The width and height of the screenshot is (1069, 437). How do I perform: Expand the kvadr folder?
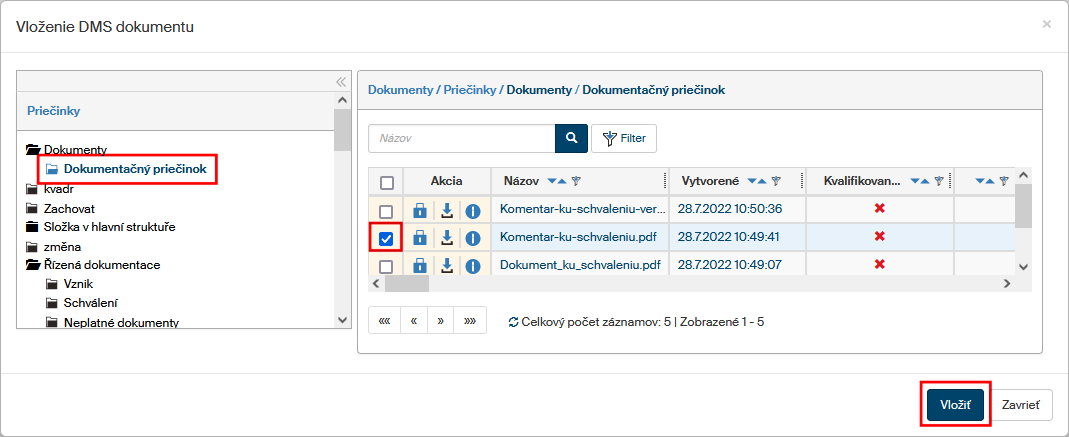coord(33,188)
